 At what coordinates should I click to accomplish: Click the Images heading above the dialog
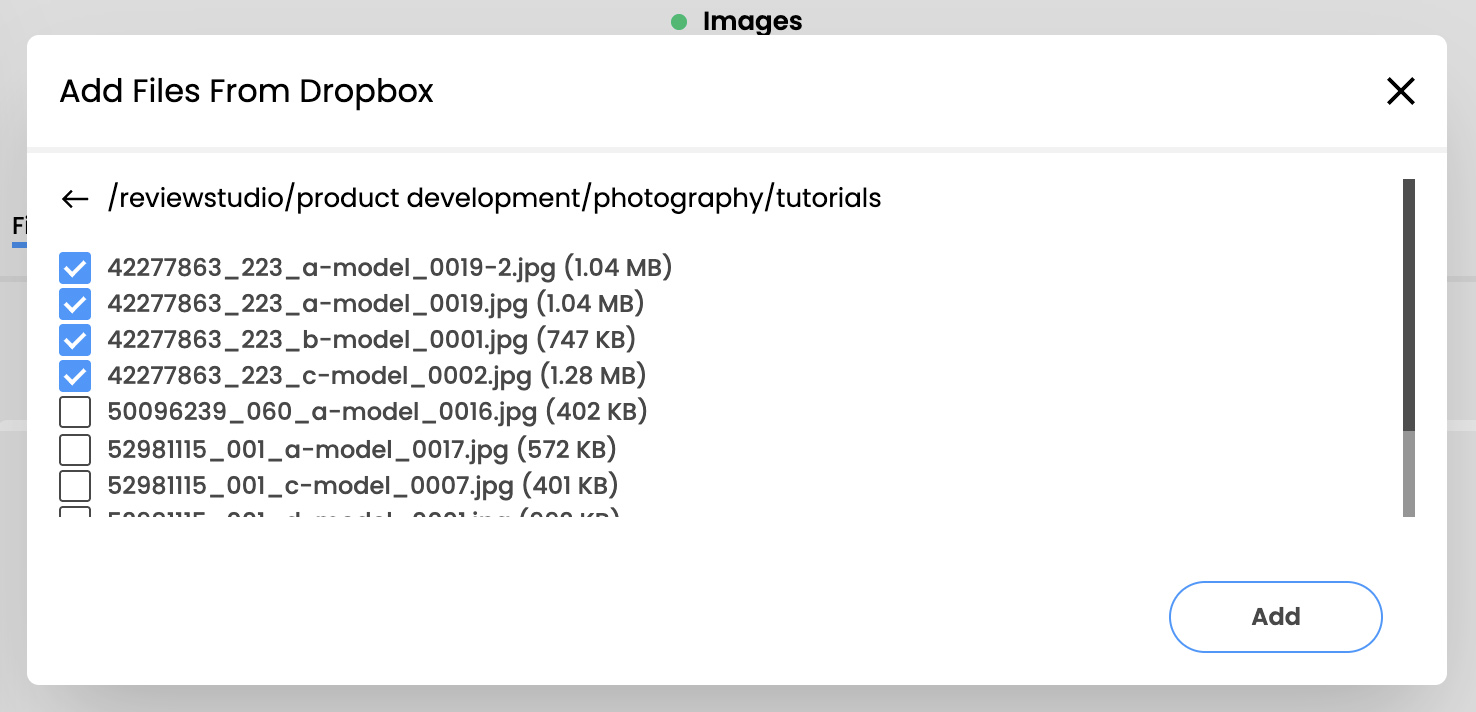(x=752, y=21)
